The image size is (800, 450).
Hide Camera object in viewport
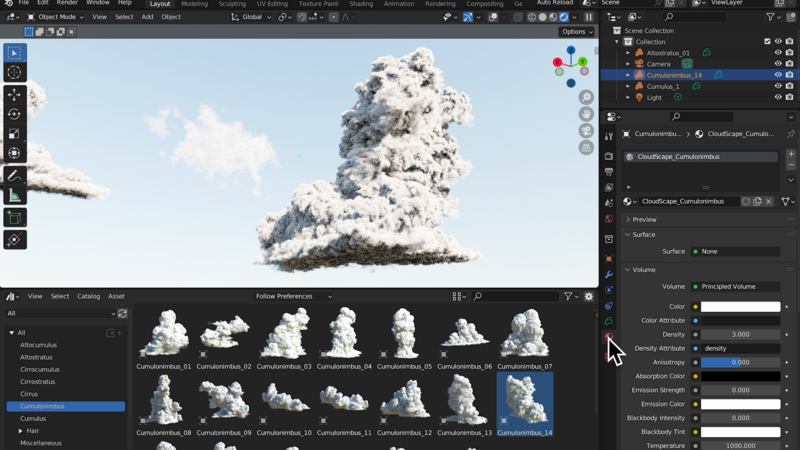tap(778, 64)
